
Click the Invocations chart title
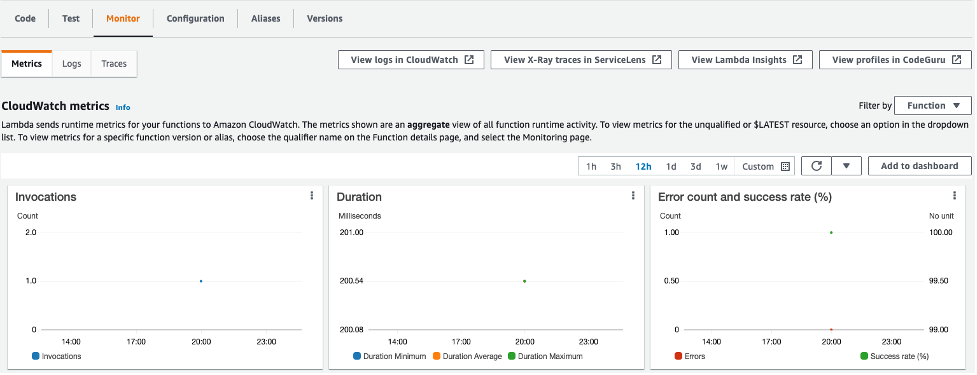point(46,197)
